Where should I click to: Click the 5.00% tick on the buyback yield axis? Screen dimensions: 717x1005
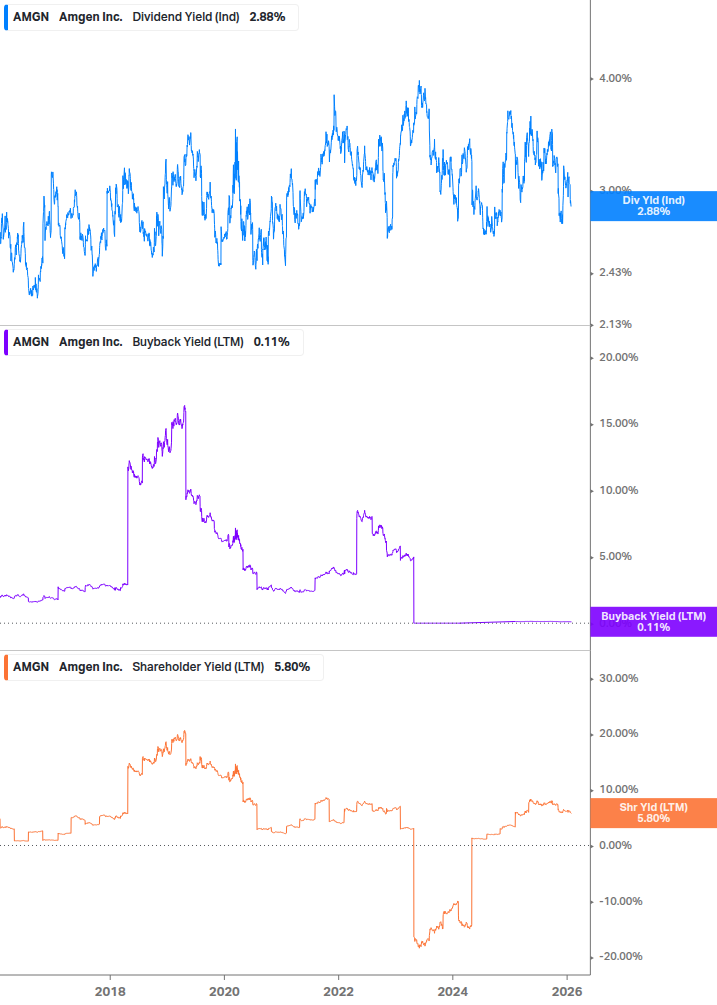[x=615, y=556]
